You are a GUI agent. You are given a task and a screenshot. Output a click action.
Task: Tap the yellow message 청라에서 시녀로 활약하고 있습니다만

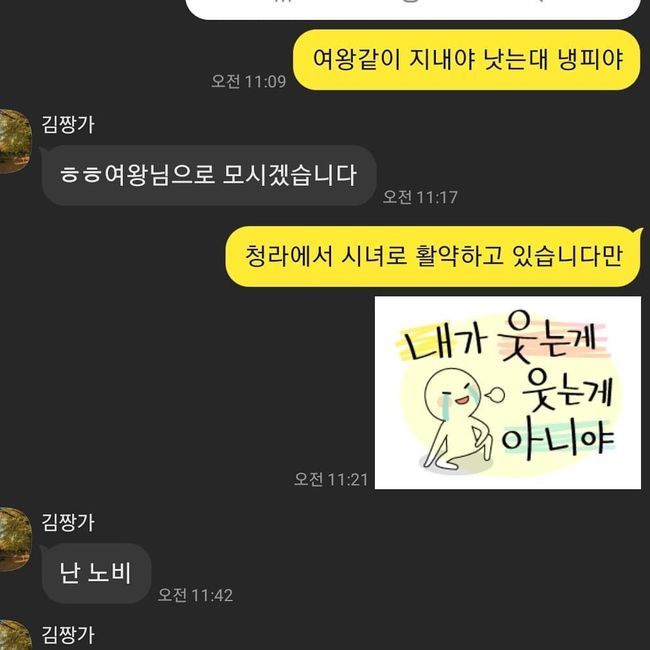coord(433,256)
